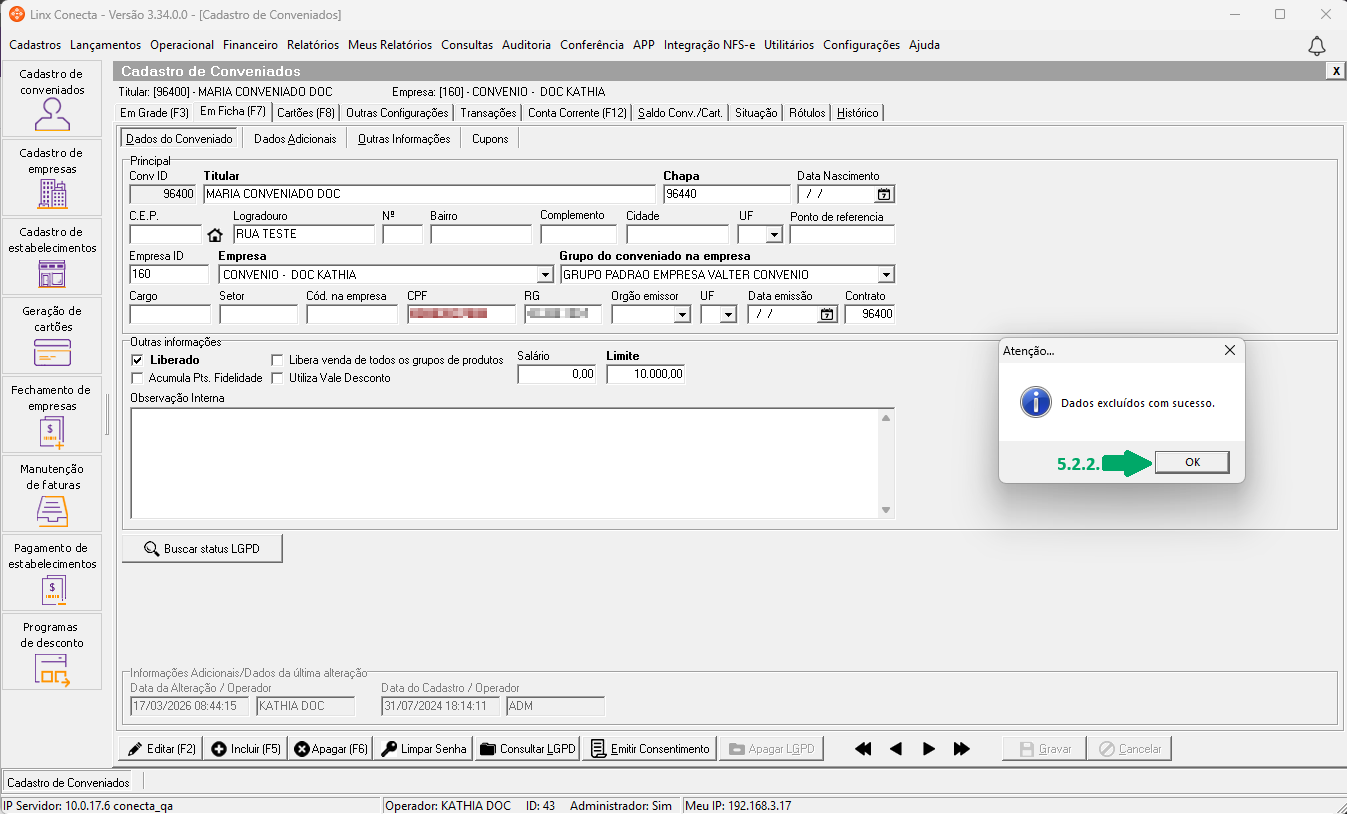Viewport: 1347px width, 814px height.
Task: Uncheck the Liberado checkbox
Action: [138, 360]
